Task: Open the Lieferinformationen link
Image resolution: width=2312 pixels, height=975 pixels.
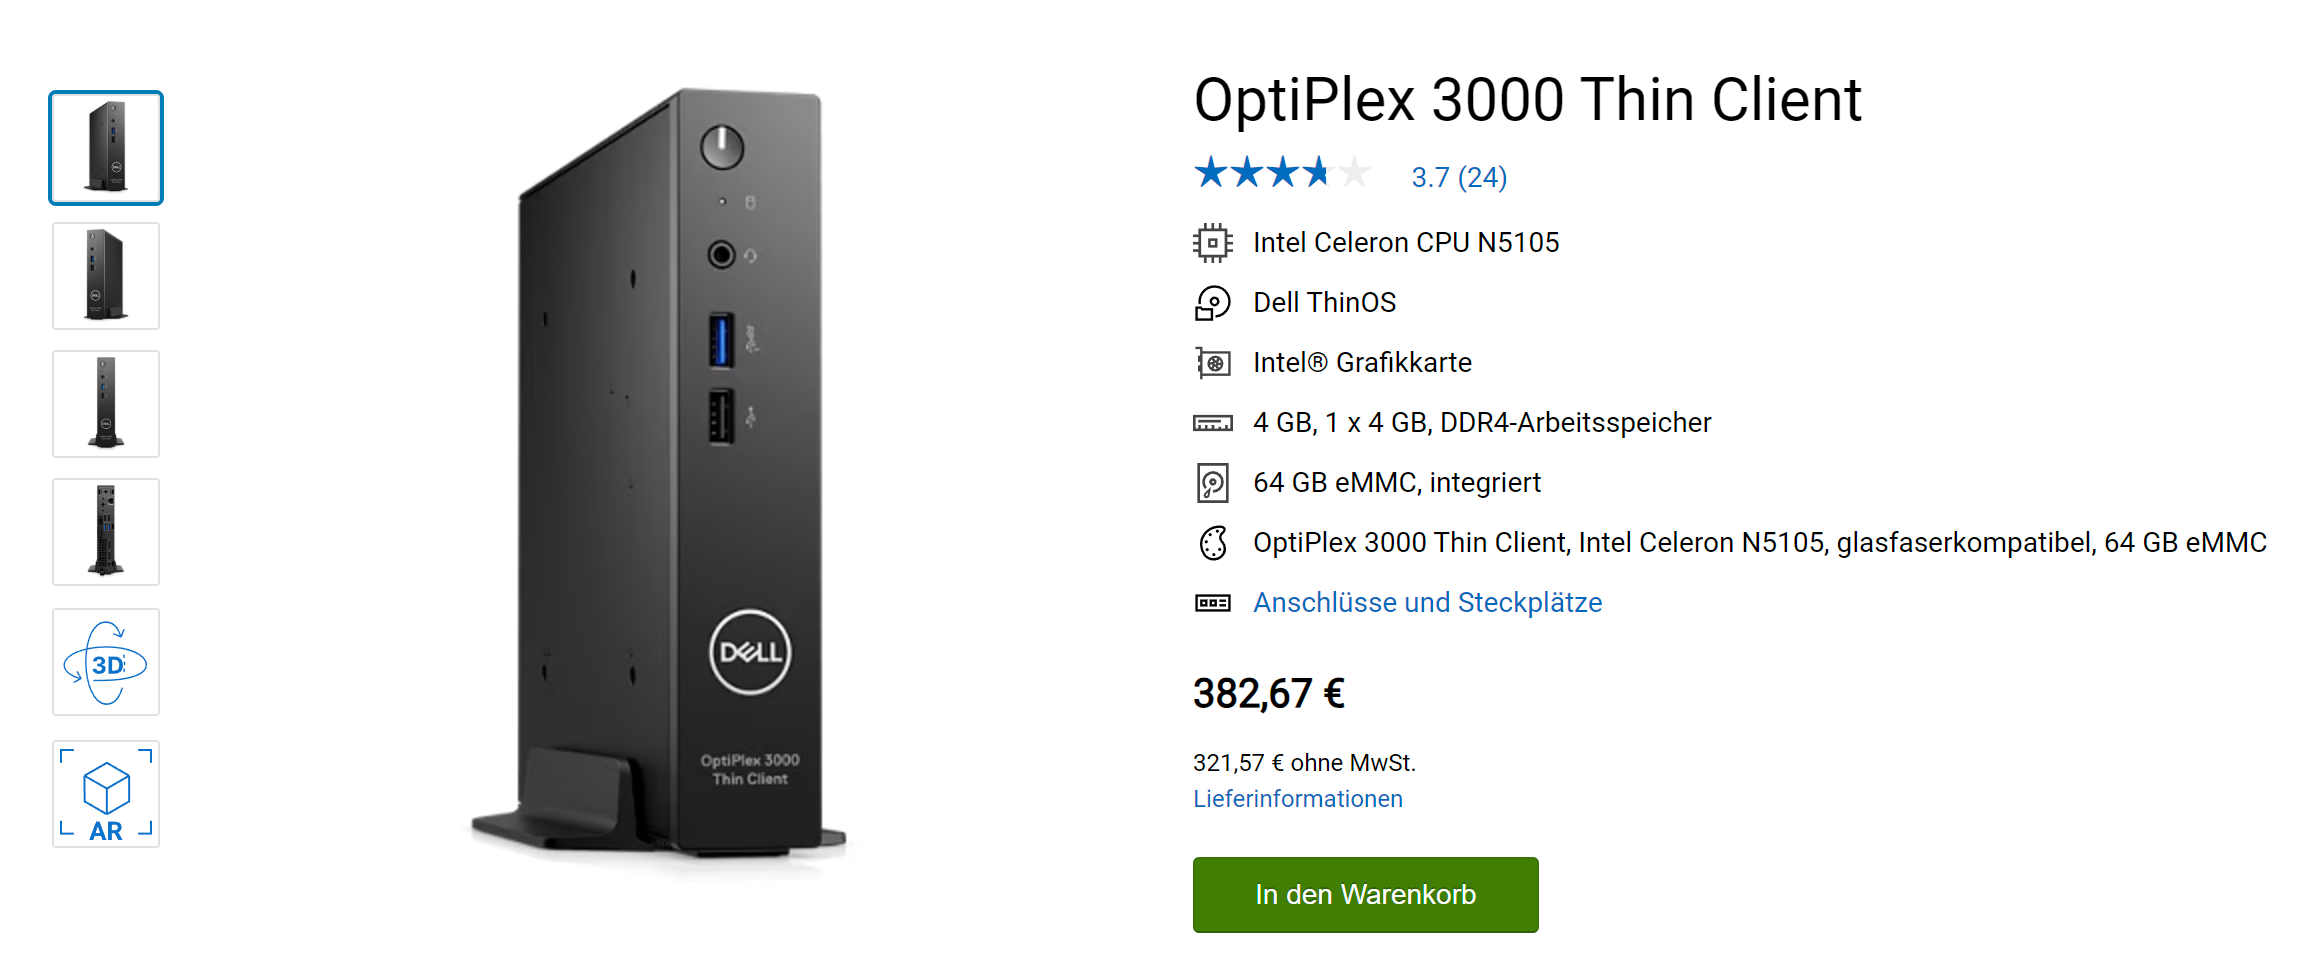Action: (x=1297, y=799)
